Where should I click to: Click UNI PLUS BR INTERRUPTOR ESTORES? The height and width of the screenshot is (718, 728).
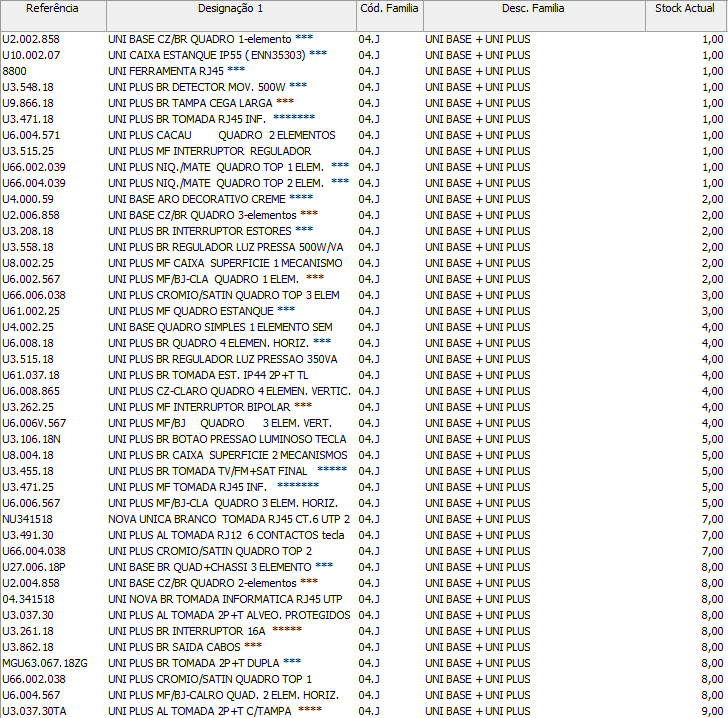pos(210,232)
